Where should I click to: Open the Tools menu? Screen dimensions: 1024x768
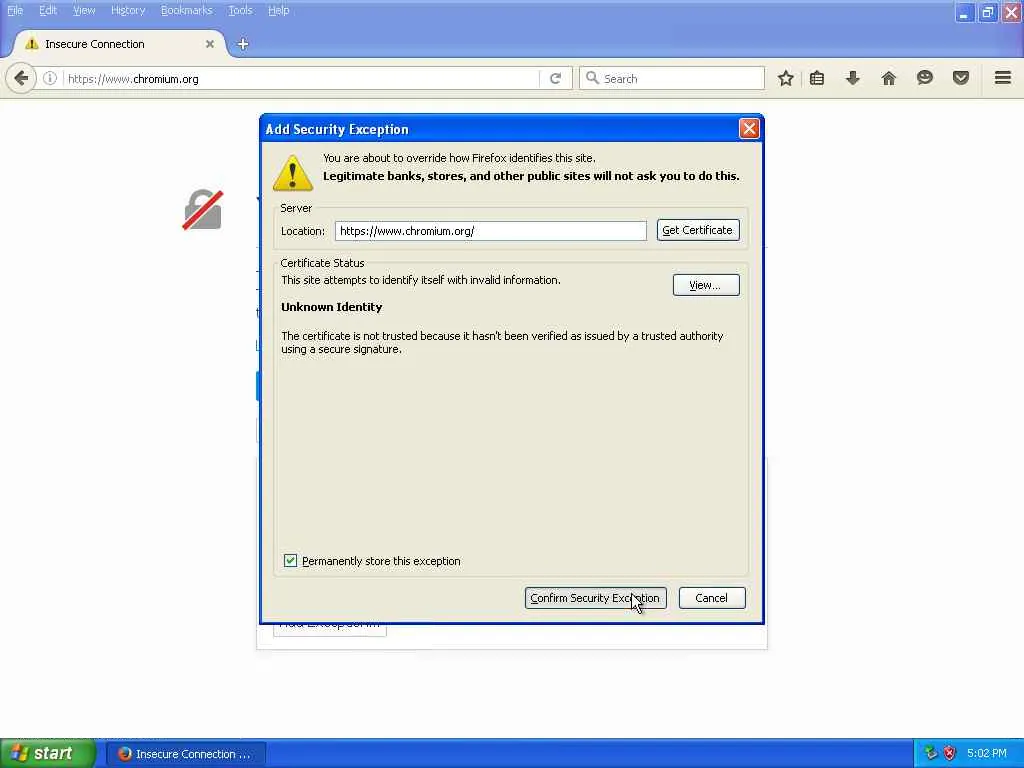240,10
